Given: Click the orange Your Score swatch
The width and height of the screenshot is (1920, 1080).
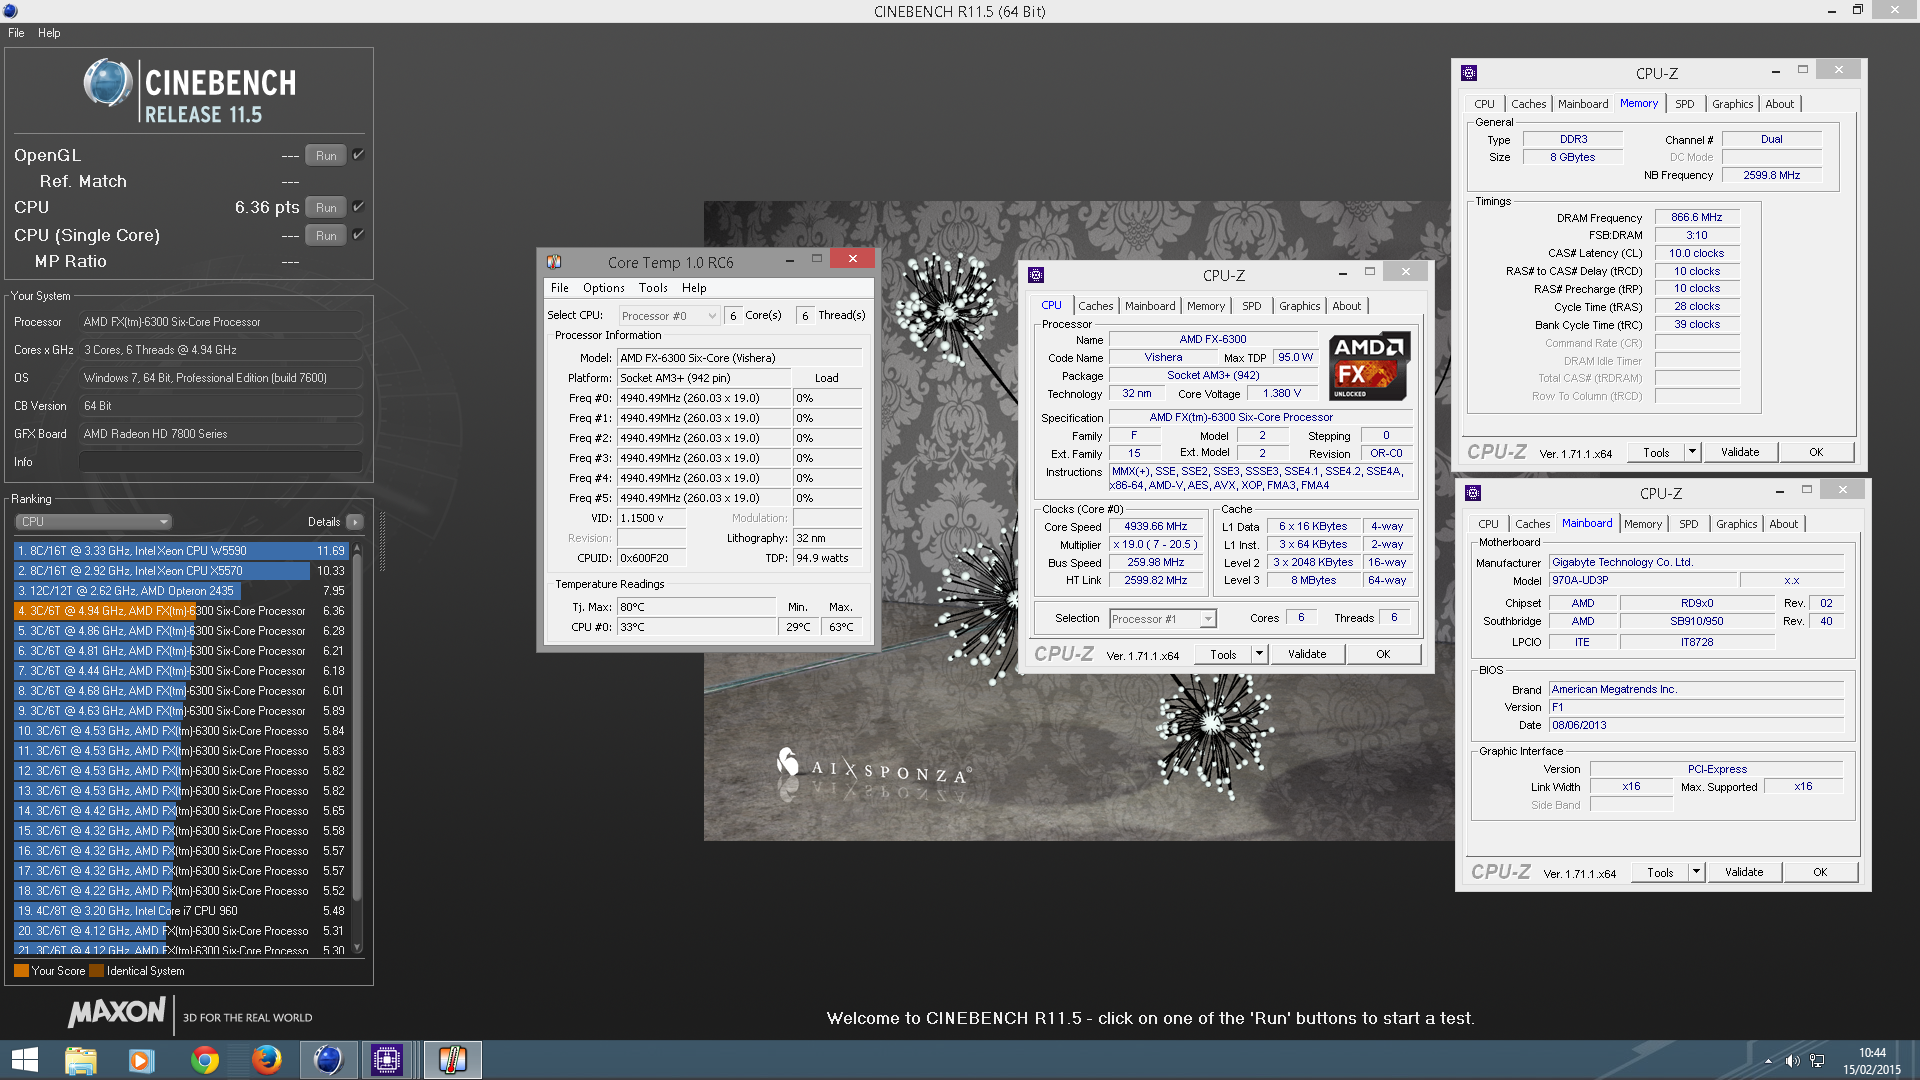Looking at the screenshot, I should tap(21, 971).
